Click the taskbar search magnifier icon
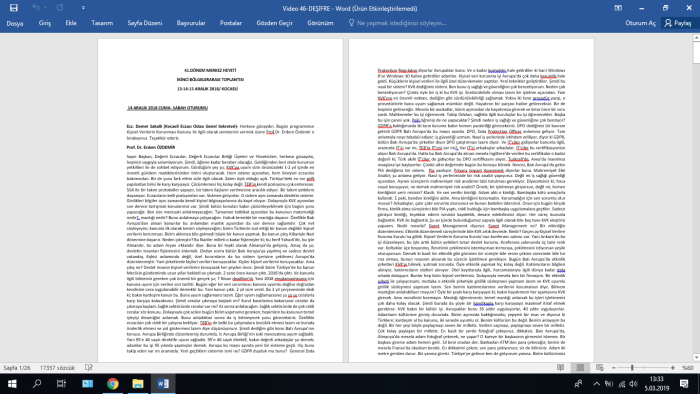 pos(37,384)
